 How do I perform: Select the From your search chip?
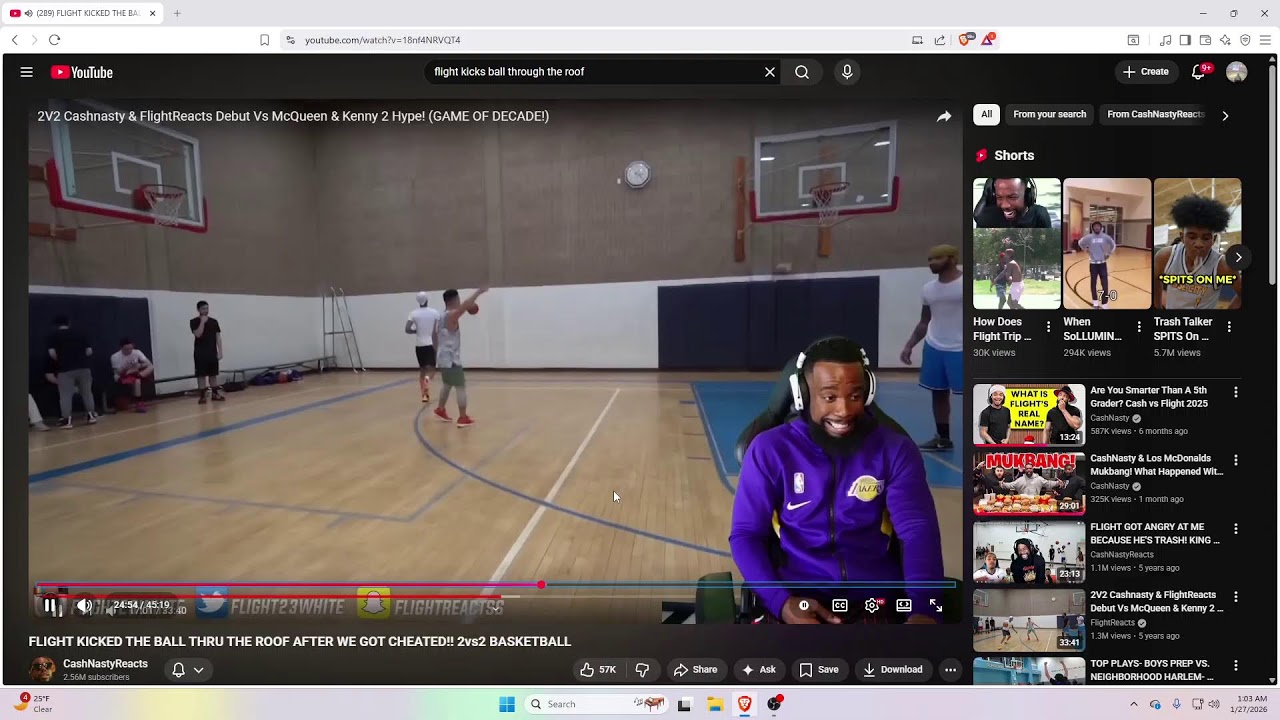pos(1049,115)
